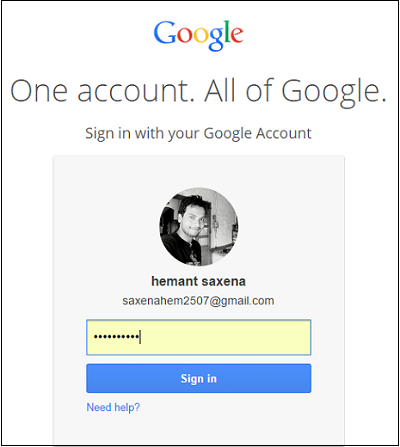Image resolution: width=400 pixels, height=447 pixels.
Task: Click the blue capital G in logo
Action: [x=164, y=33]
